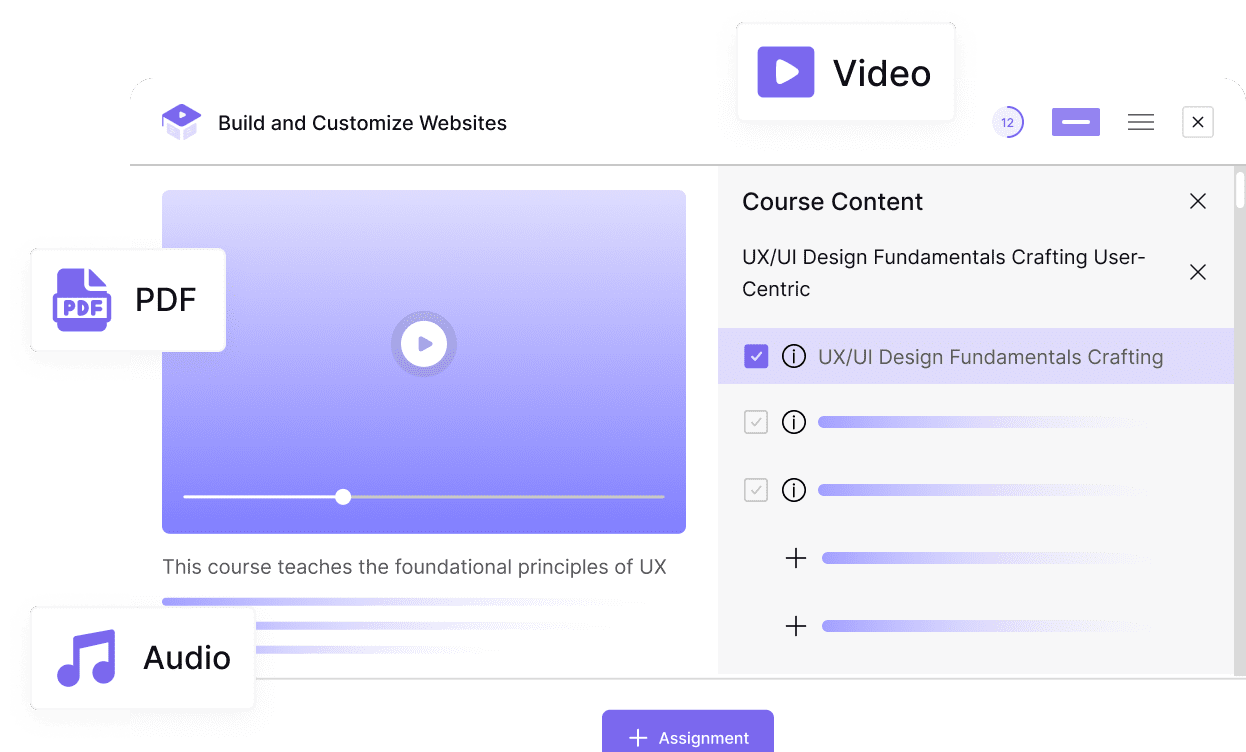The width and height of the screenshot is (1246, 752).
Task: Click the video progress slider handle
Action: click(x=343, y=496)
